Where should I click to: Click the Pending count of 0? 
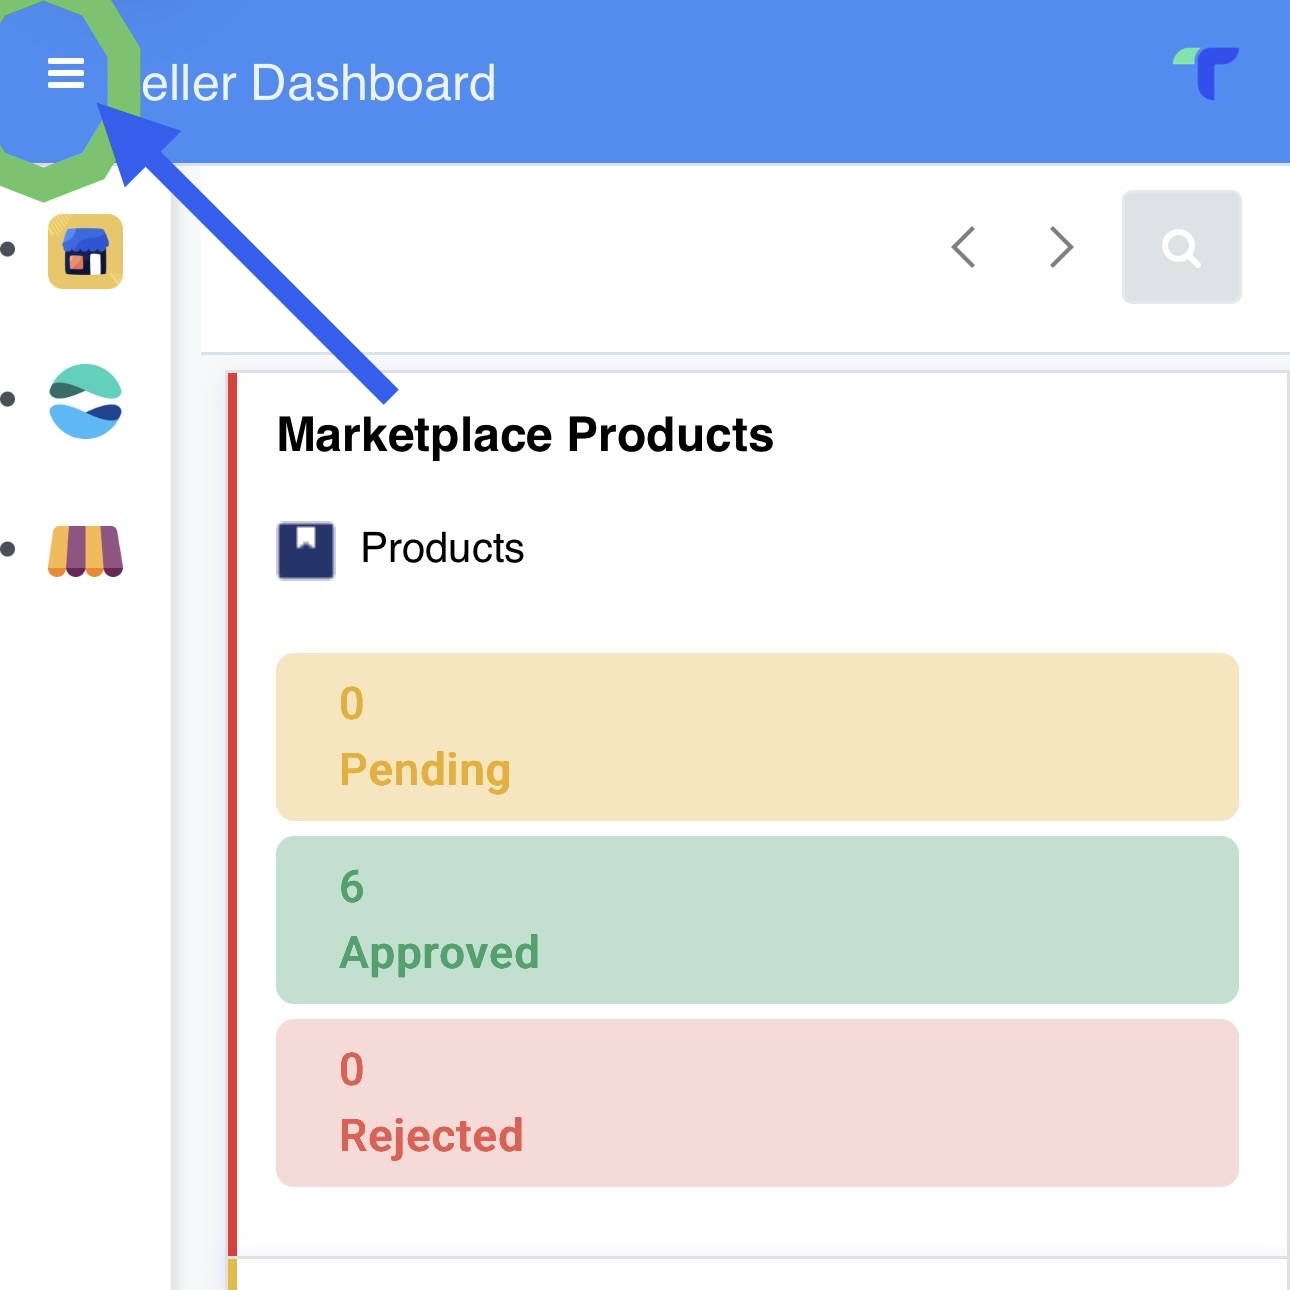[352, 704]
